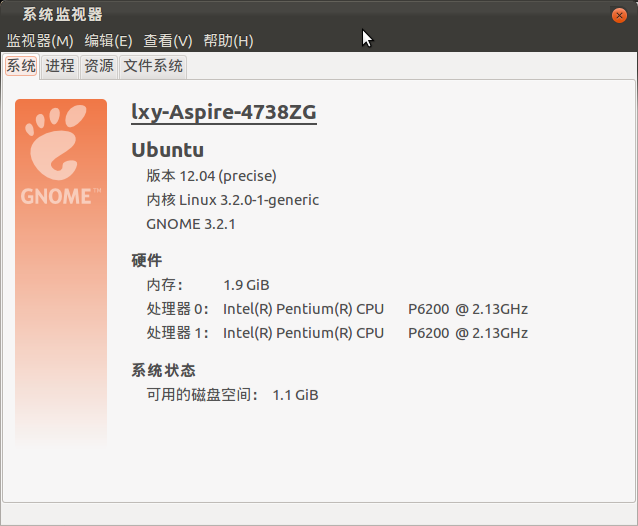638x526 pixels.
Task: Close the 系统监视器 window
Action: (619, 15)
